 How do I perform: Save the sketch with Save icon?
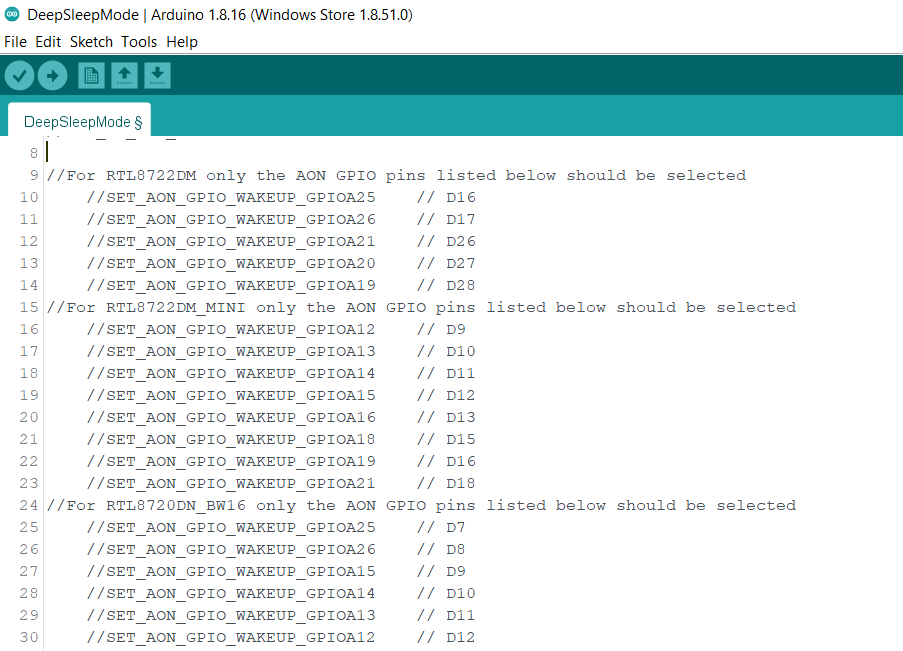157,75
